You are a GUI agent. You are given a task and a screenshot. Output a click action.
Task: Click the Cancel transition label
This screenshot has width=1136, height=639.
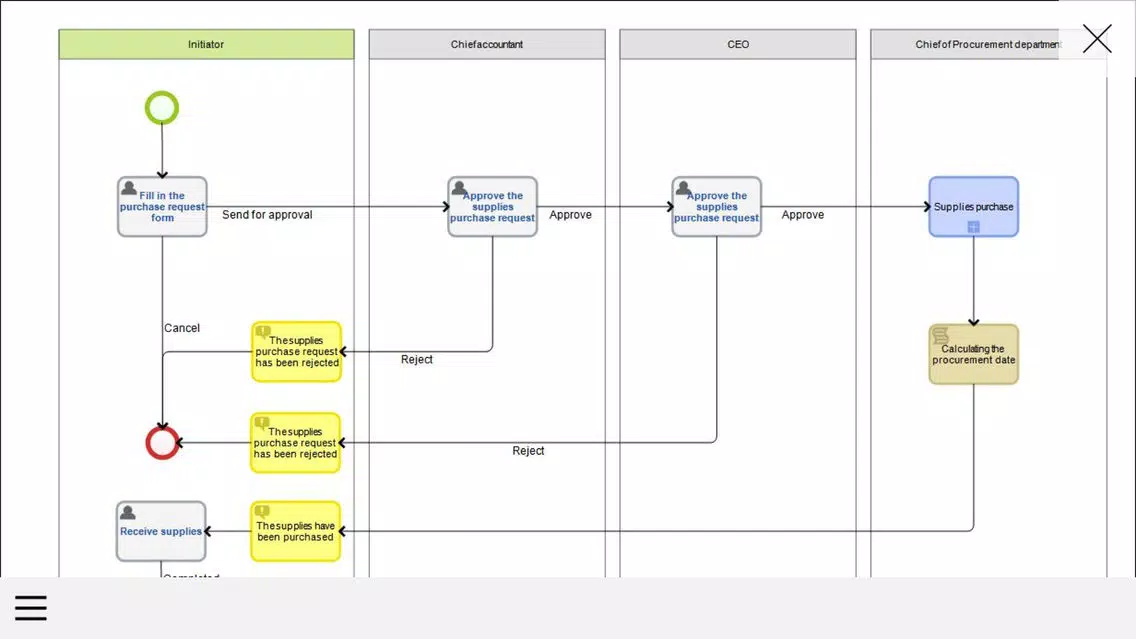(x=182, y=327)
